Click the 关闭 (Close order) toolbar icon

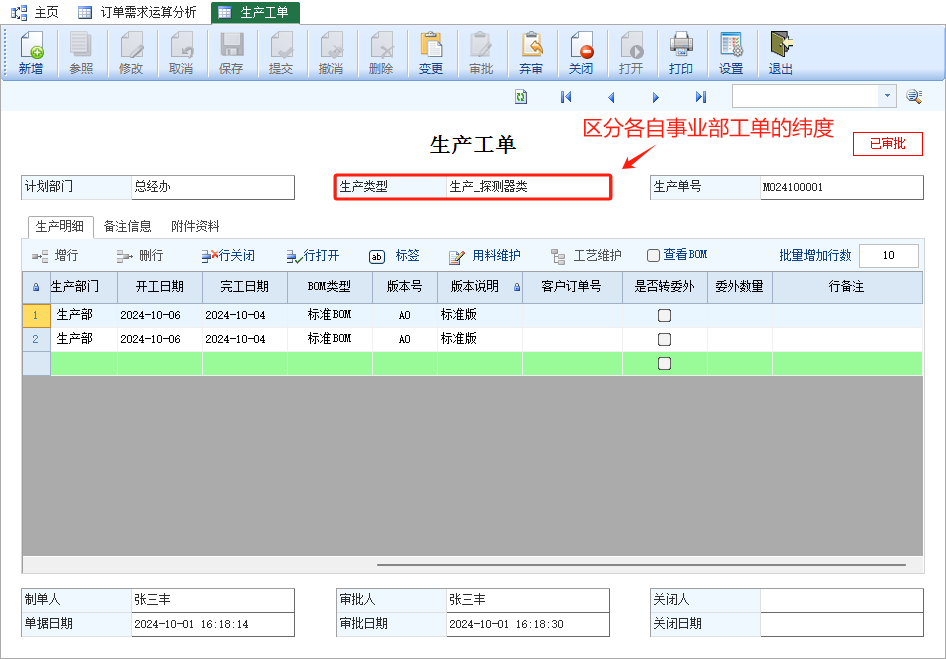point(581,53)
